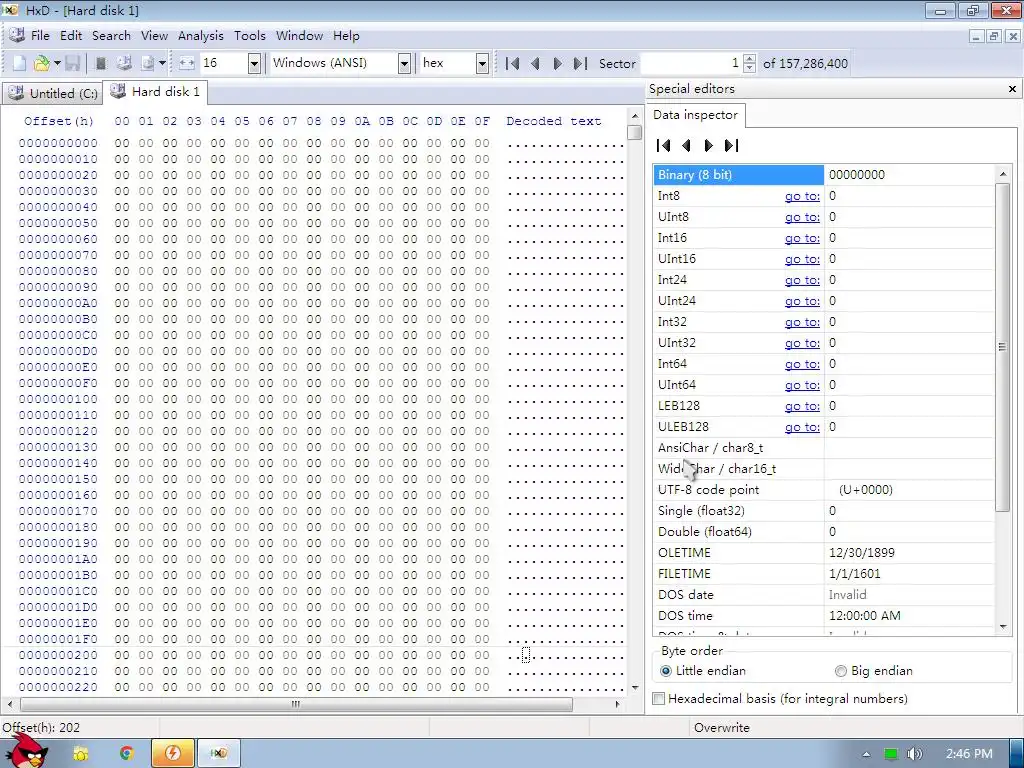Click the go to link for ULEB128
The image size is (1024, 768).
pos(802,427)
